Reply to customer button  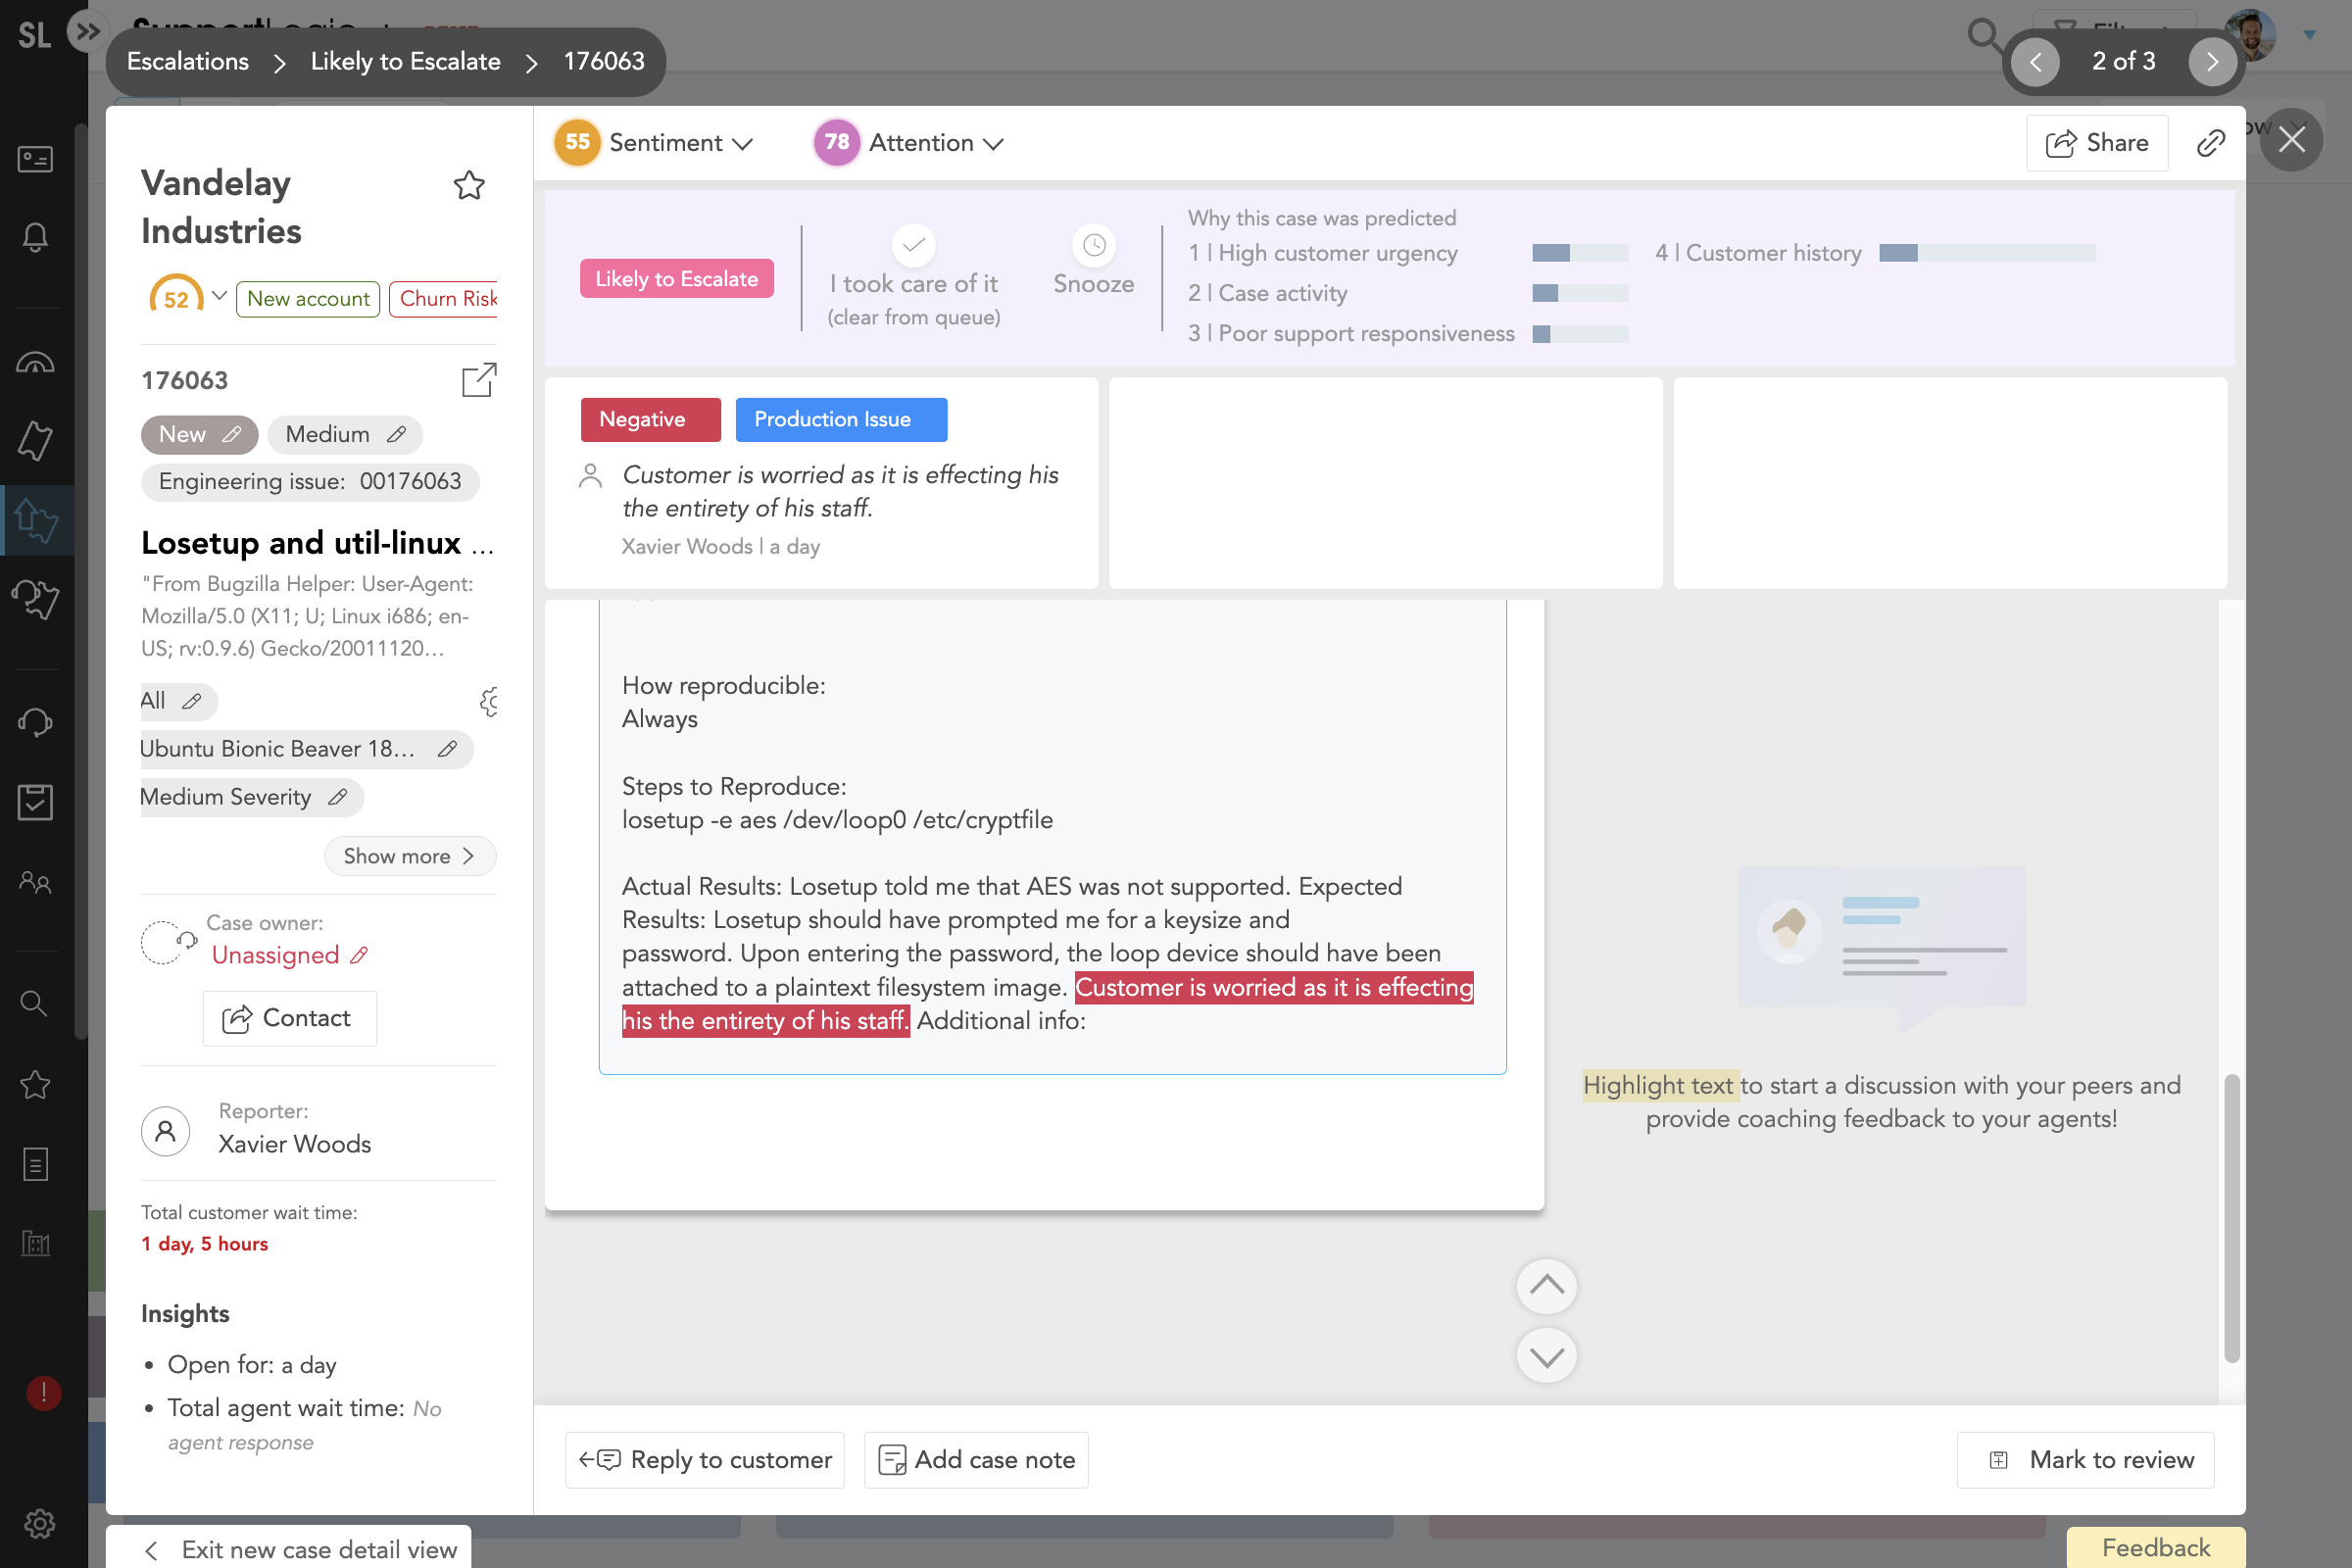point(705,1460)
